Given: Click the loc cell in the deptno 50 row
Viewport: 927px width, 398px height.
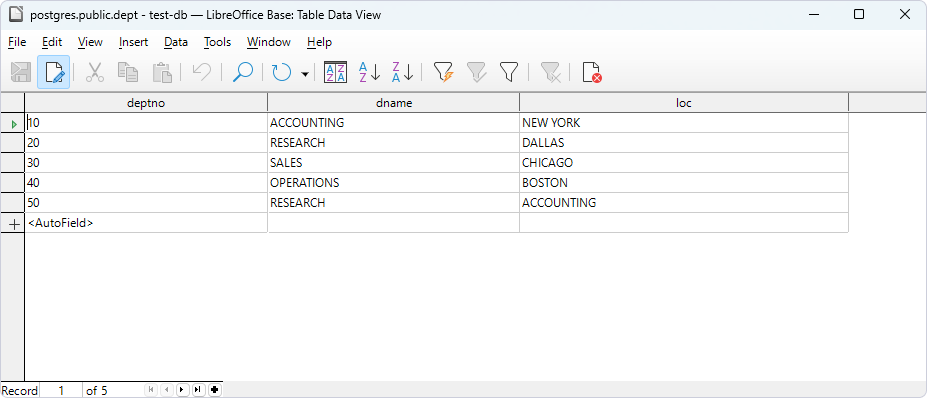Looking at the screenshot, I should pos(684,203).
